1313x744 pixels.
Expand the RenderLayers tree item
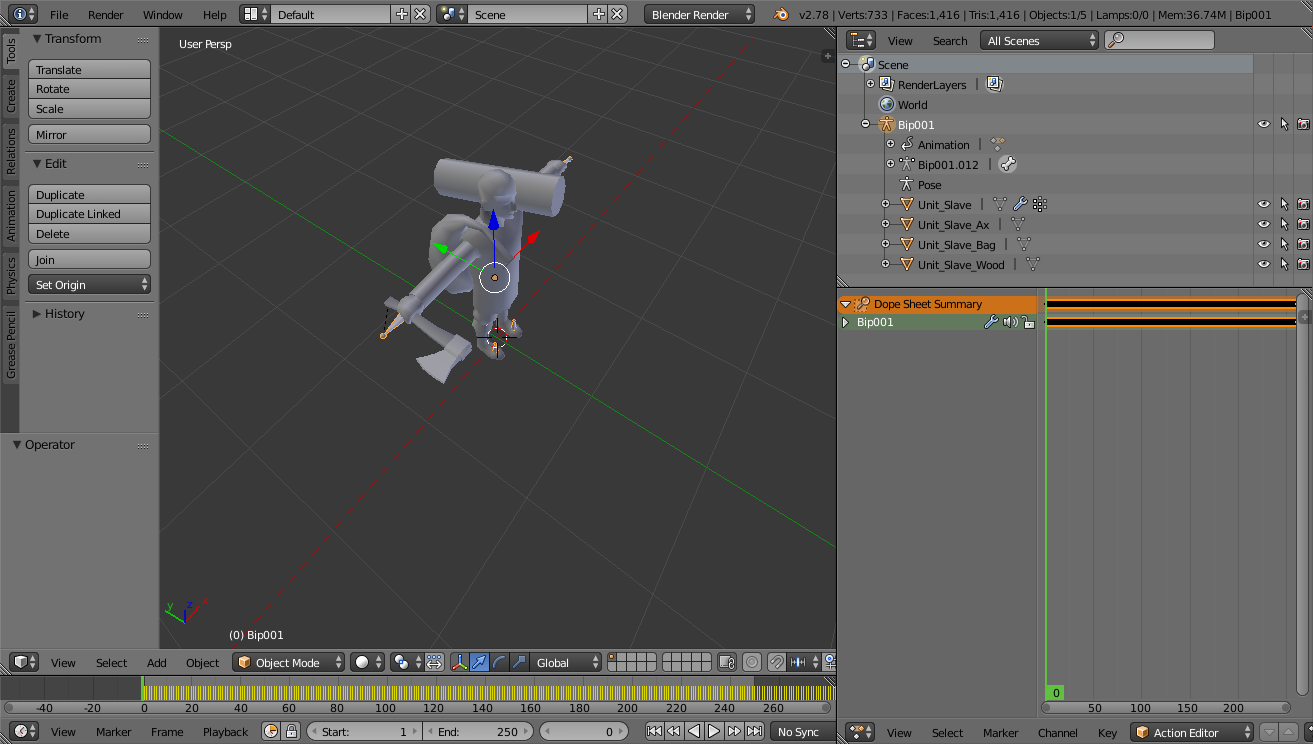870,84
